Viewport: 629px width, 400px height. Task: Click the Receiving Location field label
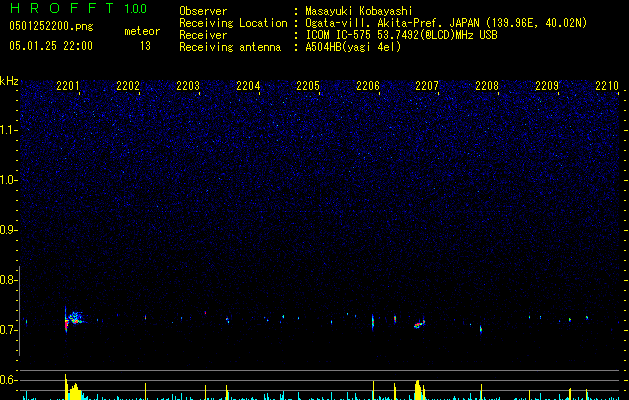233,23
